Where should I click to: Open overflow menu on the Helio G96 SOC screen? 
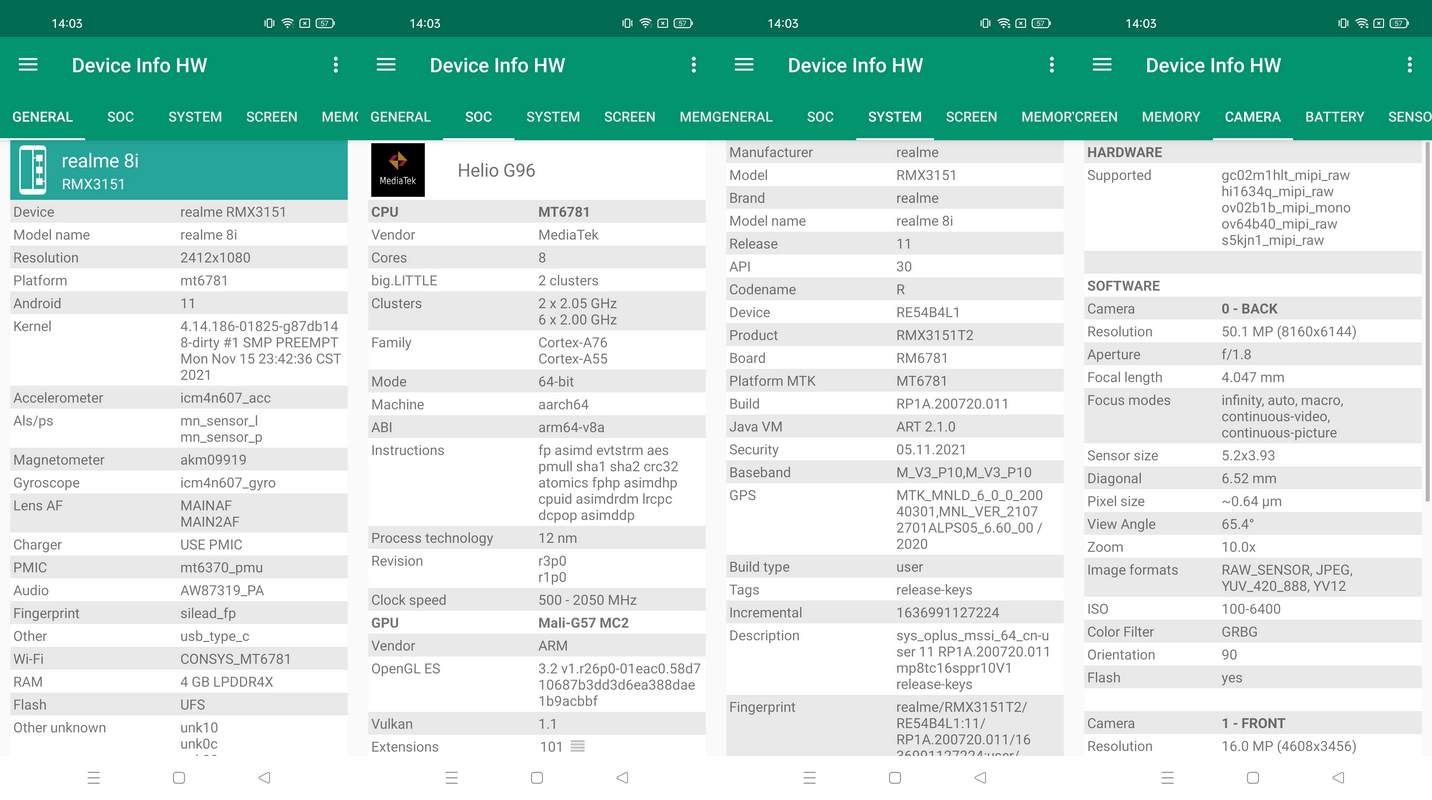click(694, 65)
